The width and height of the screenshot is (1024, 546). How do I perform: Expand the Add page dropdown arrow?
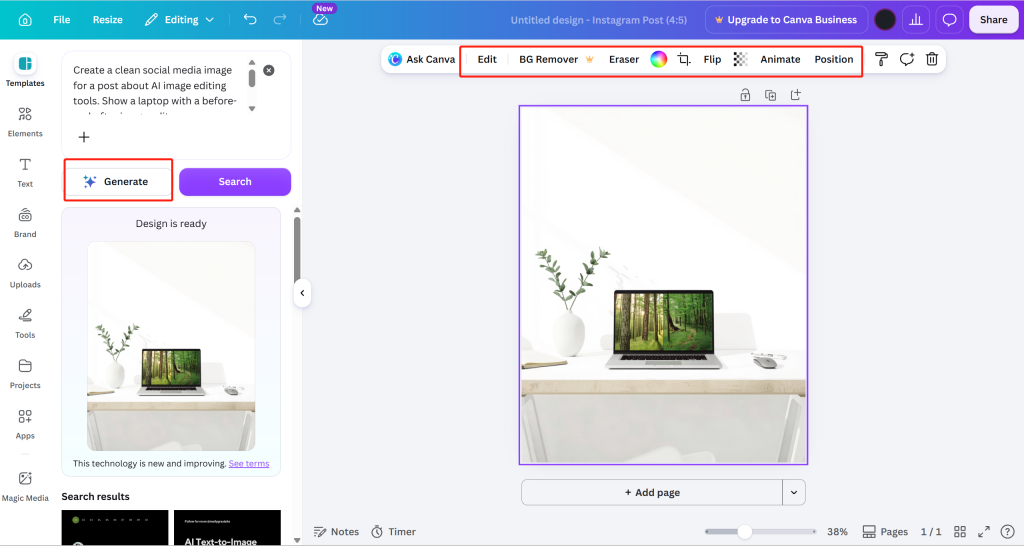click(x=794, y=492)
